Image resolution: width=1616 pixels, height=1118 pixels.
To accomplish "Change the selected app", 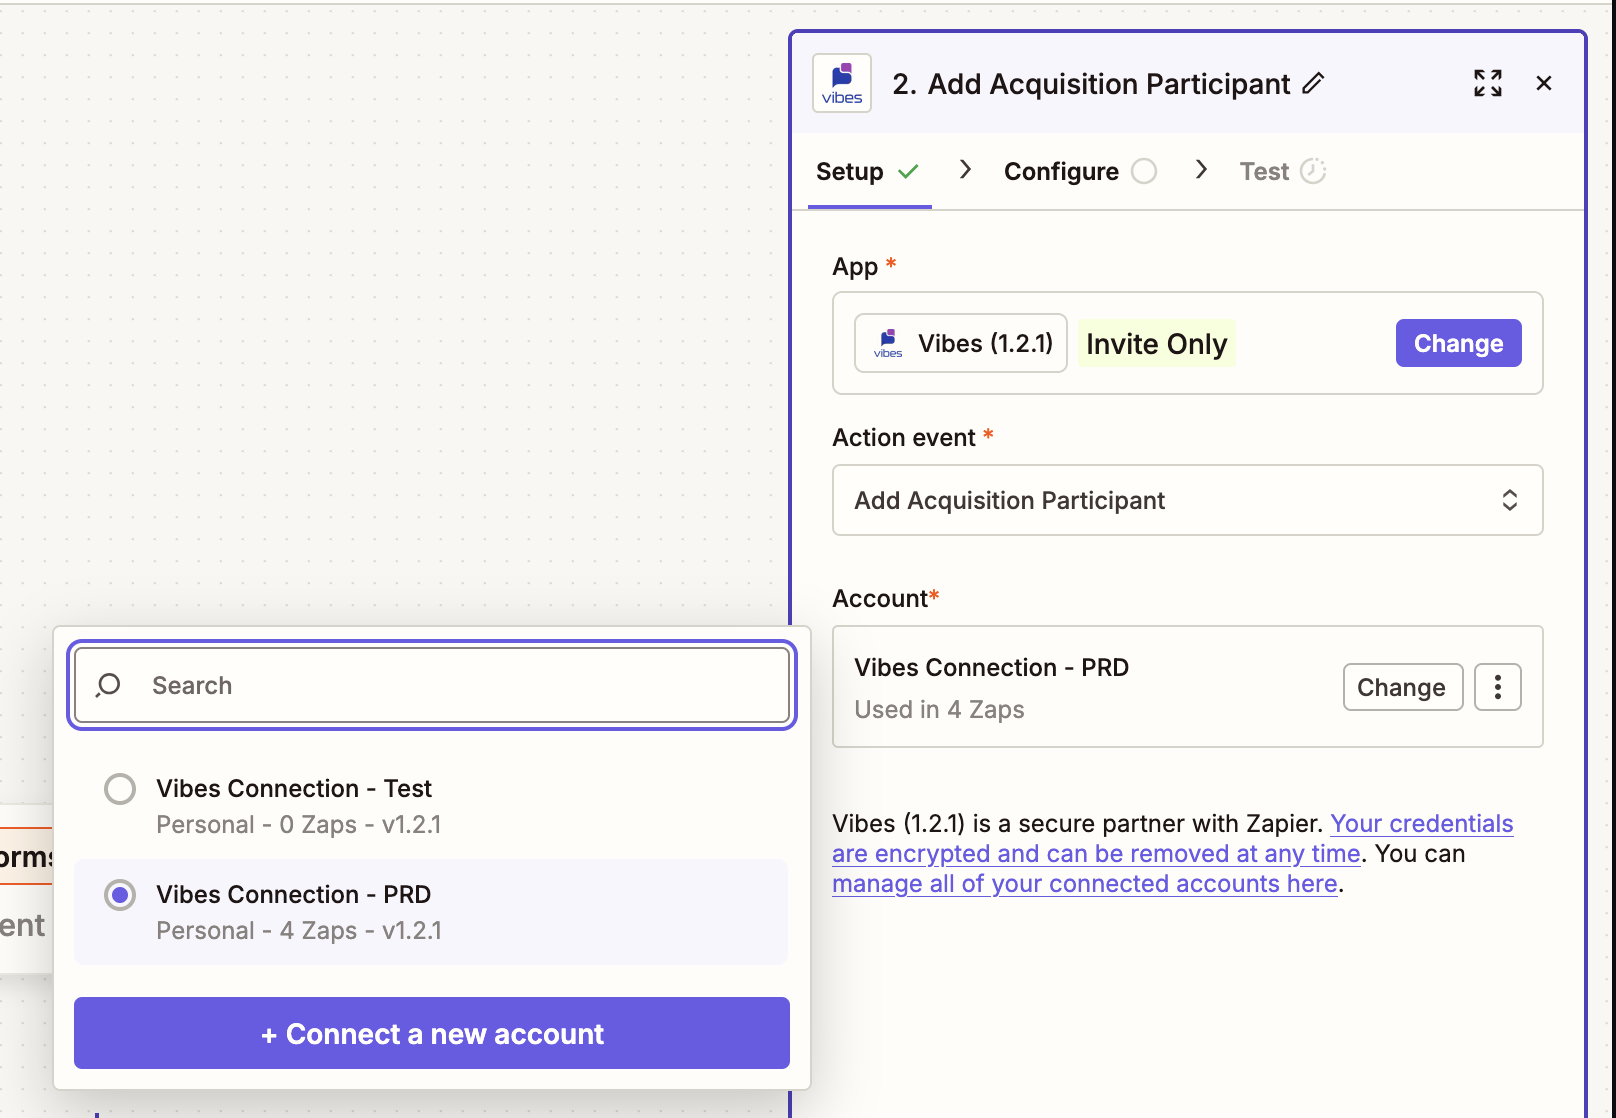I will pyautogui.click(x=1458, y=343).
